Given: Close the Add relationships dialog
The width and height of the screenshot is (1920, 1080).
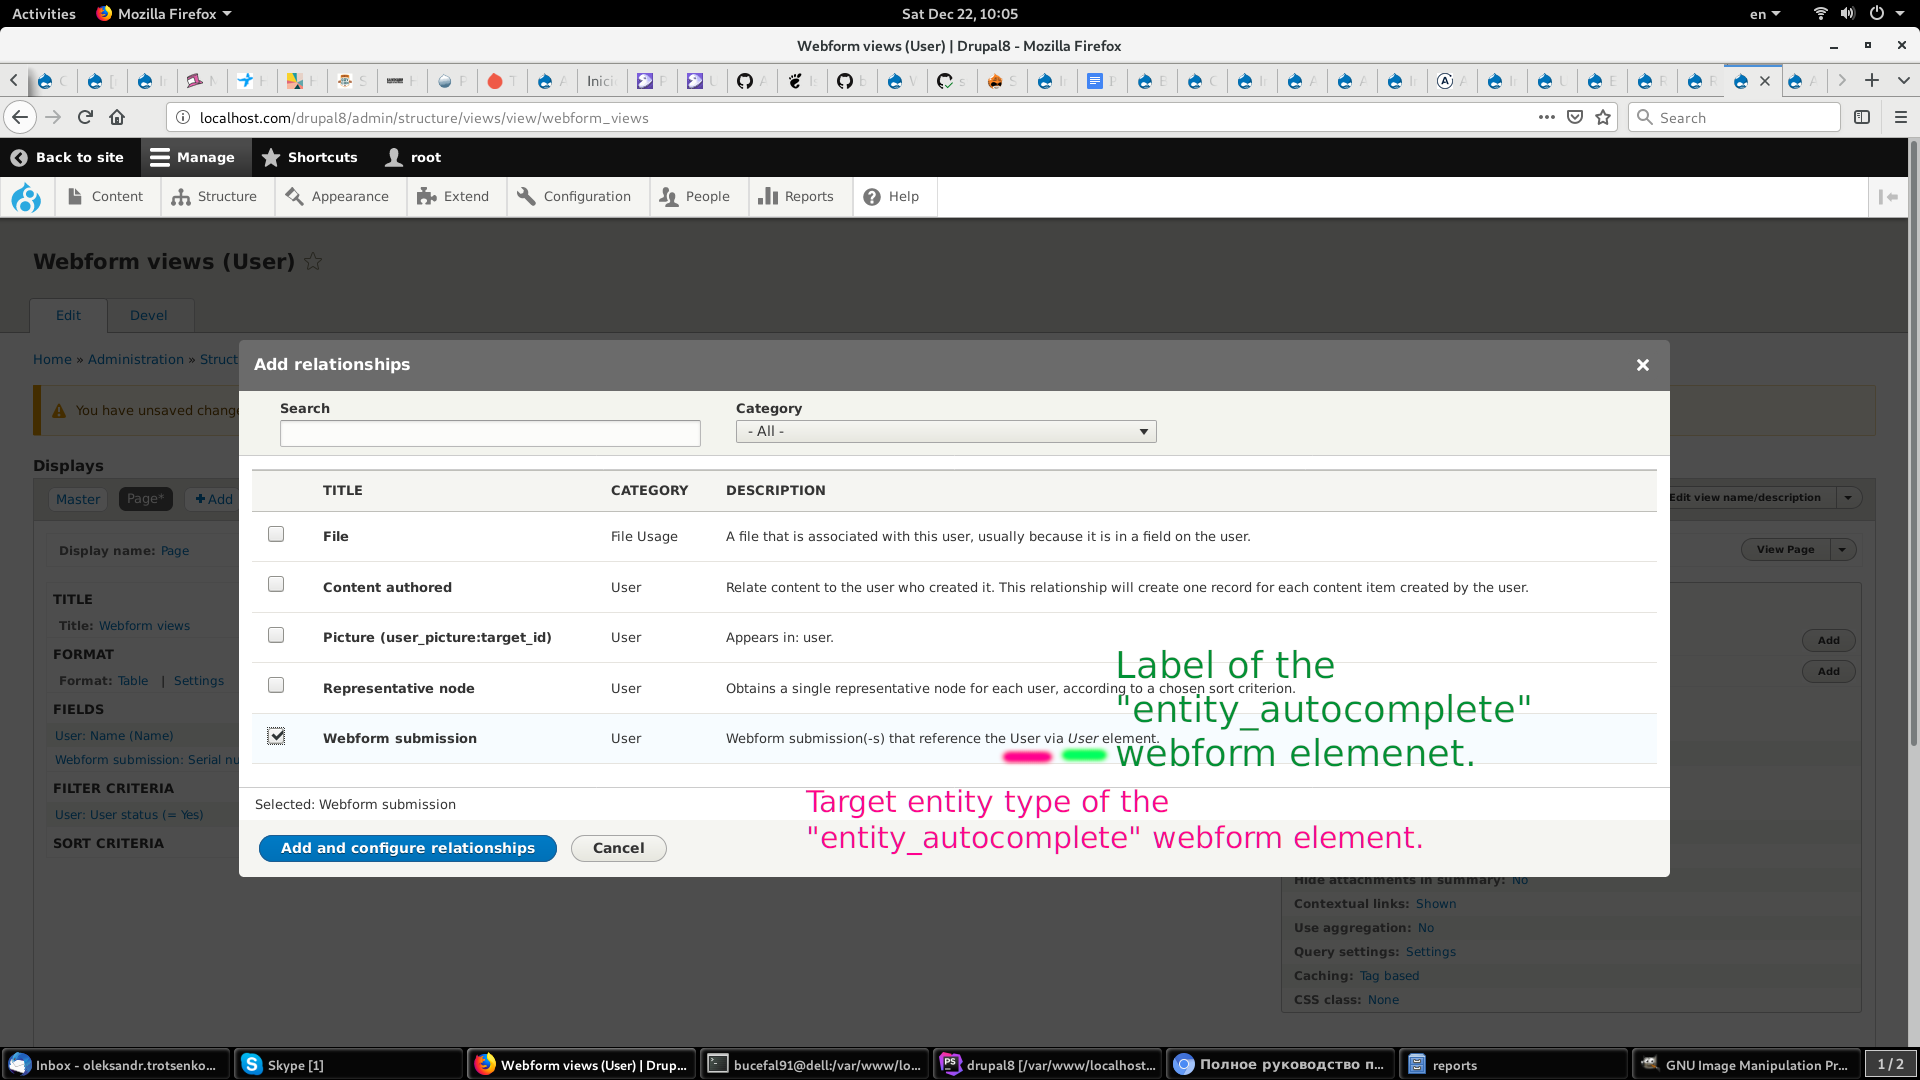Looking at the screenshot, I should (1642, 365).
